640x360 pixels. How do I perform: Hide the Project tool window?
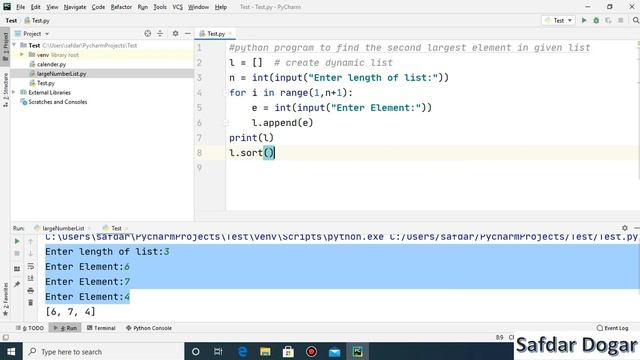pyautogui.click(x=188, y=33)
